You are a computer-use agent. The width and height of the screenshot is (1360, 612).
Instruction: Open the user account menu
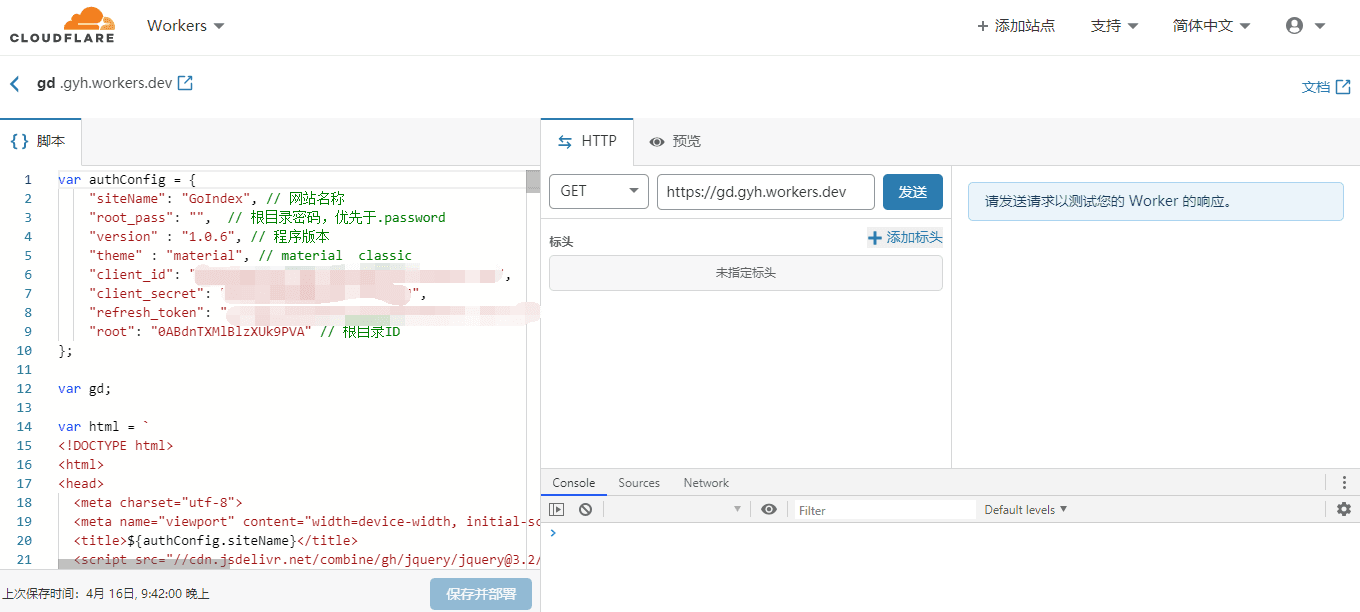click(1305, 26)
